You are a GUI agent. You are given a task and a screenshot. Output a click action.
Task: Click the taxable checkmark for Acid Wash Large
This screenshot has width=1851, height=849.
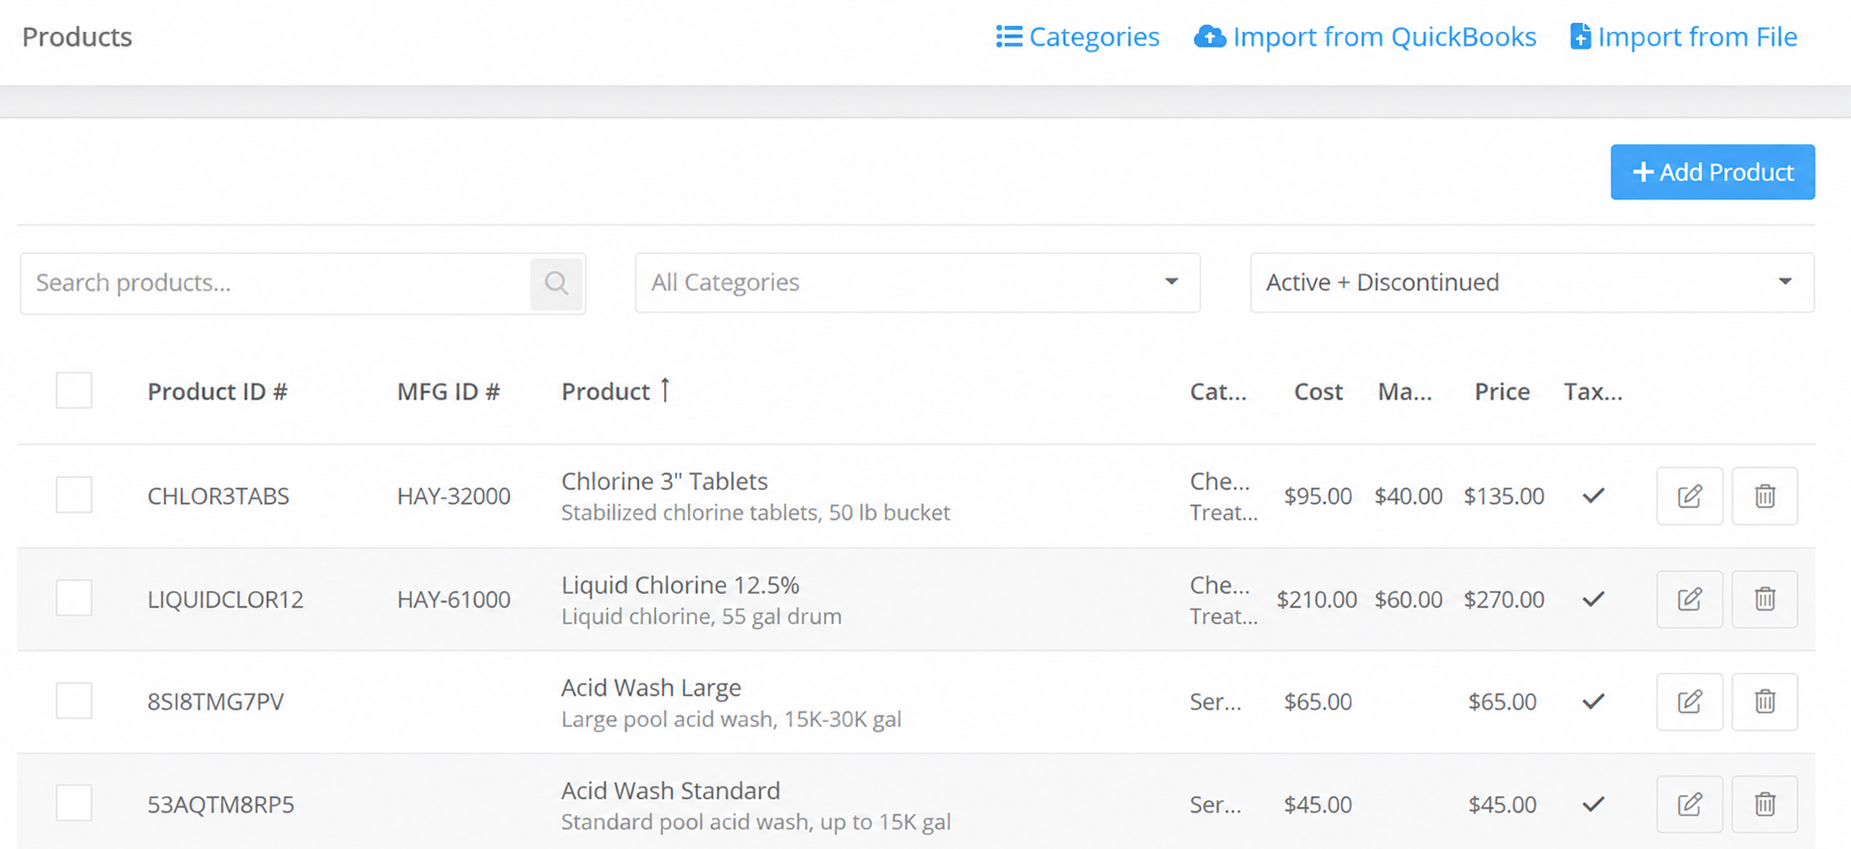[1593, 702]
